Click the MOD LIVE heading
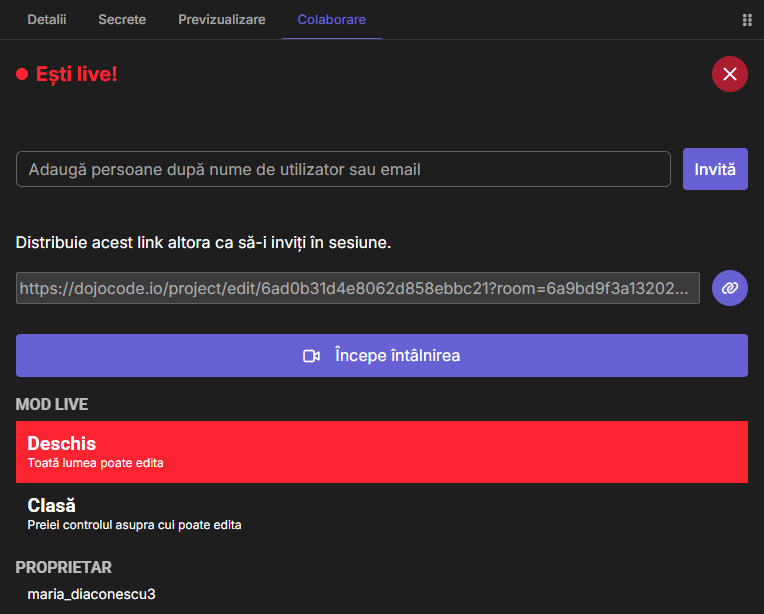The width and height of the screenshot is (764, 614). pos(52,404)
